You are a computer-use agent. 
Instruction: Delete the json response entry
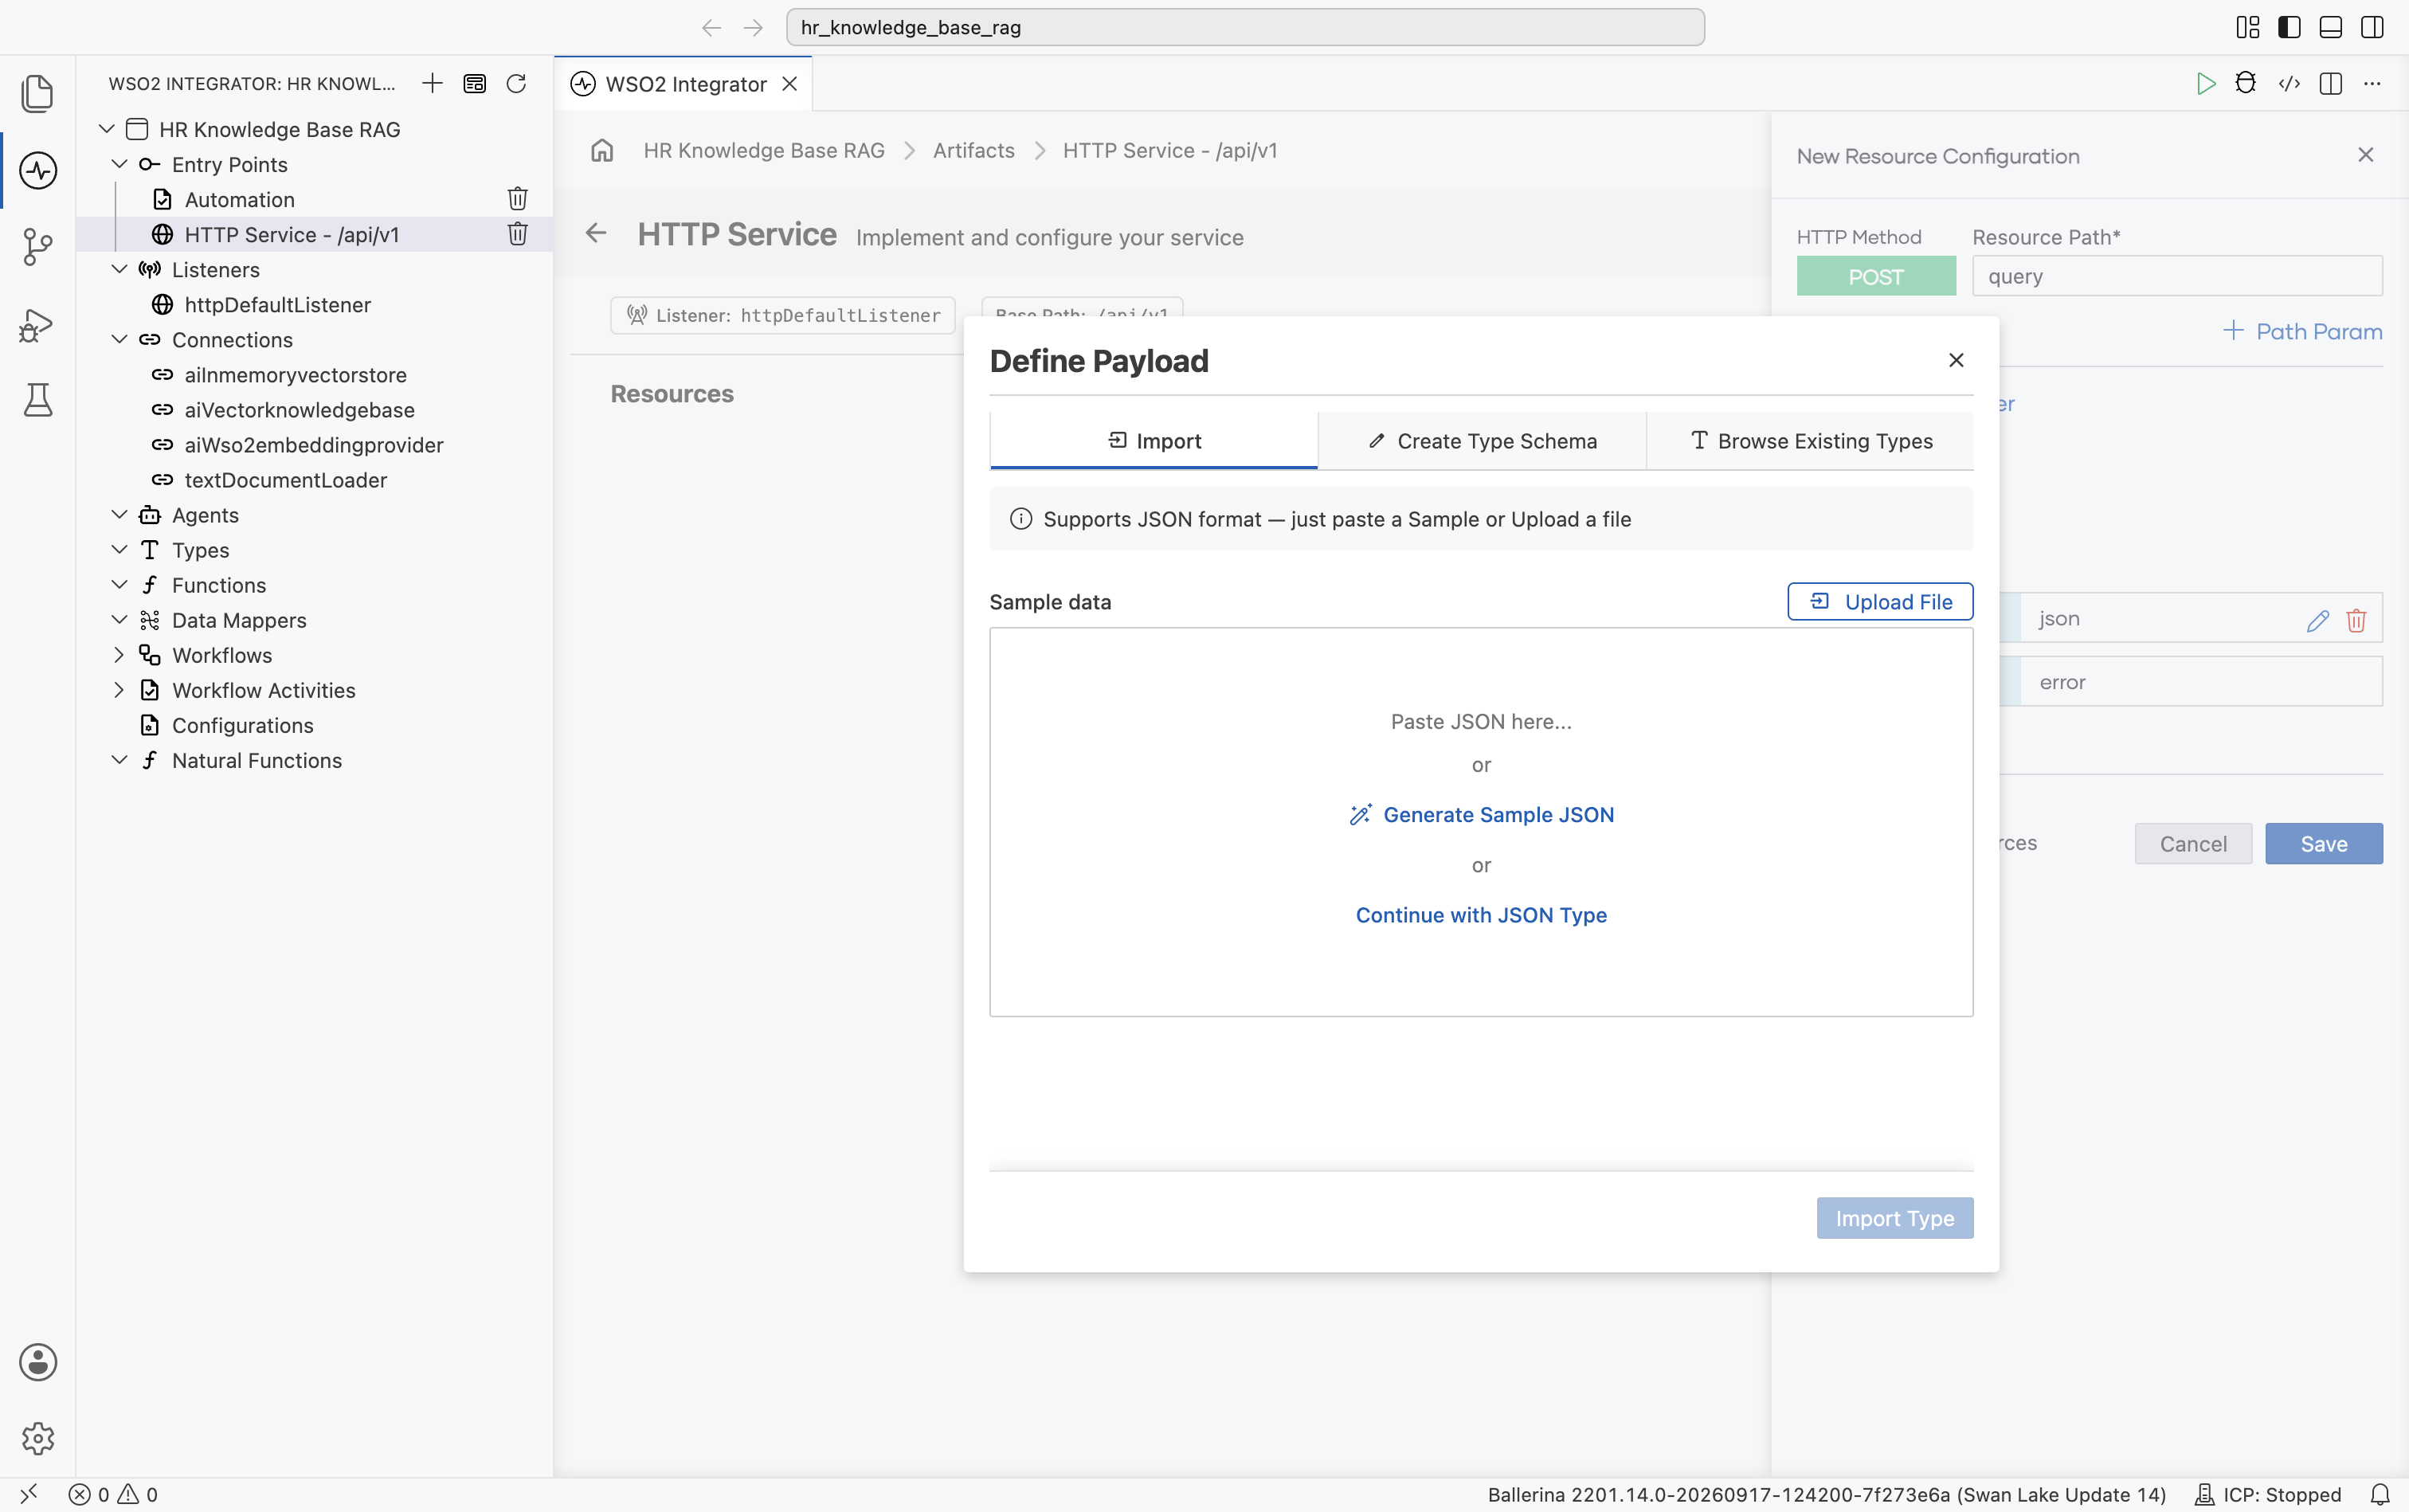coord(2356,620)
